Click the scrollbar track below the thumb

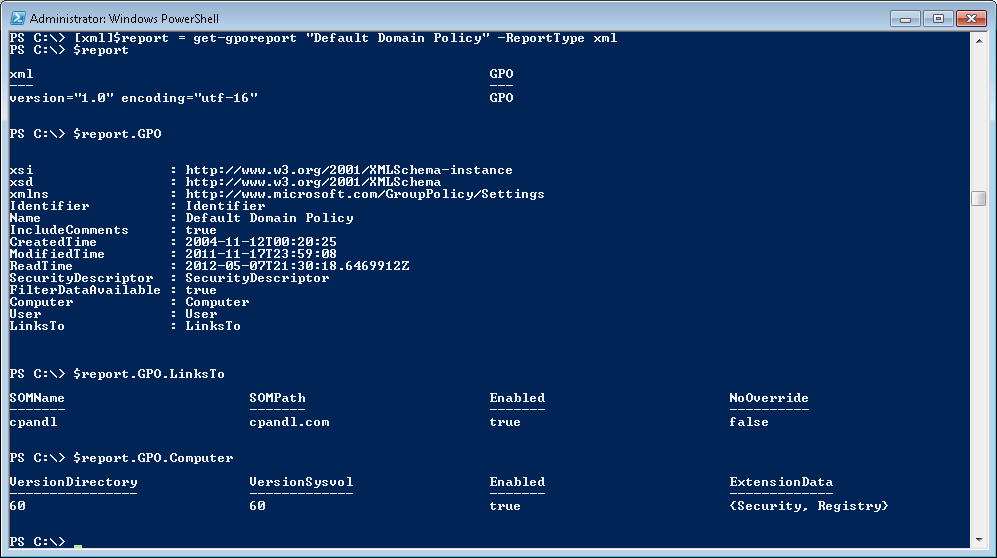coord(978,380)
